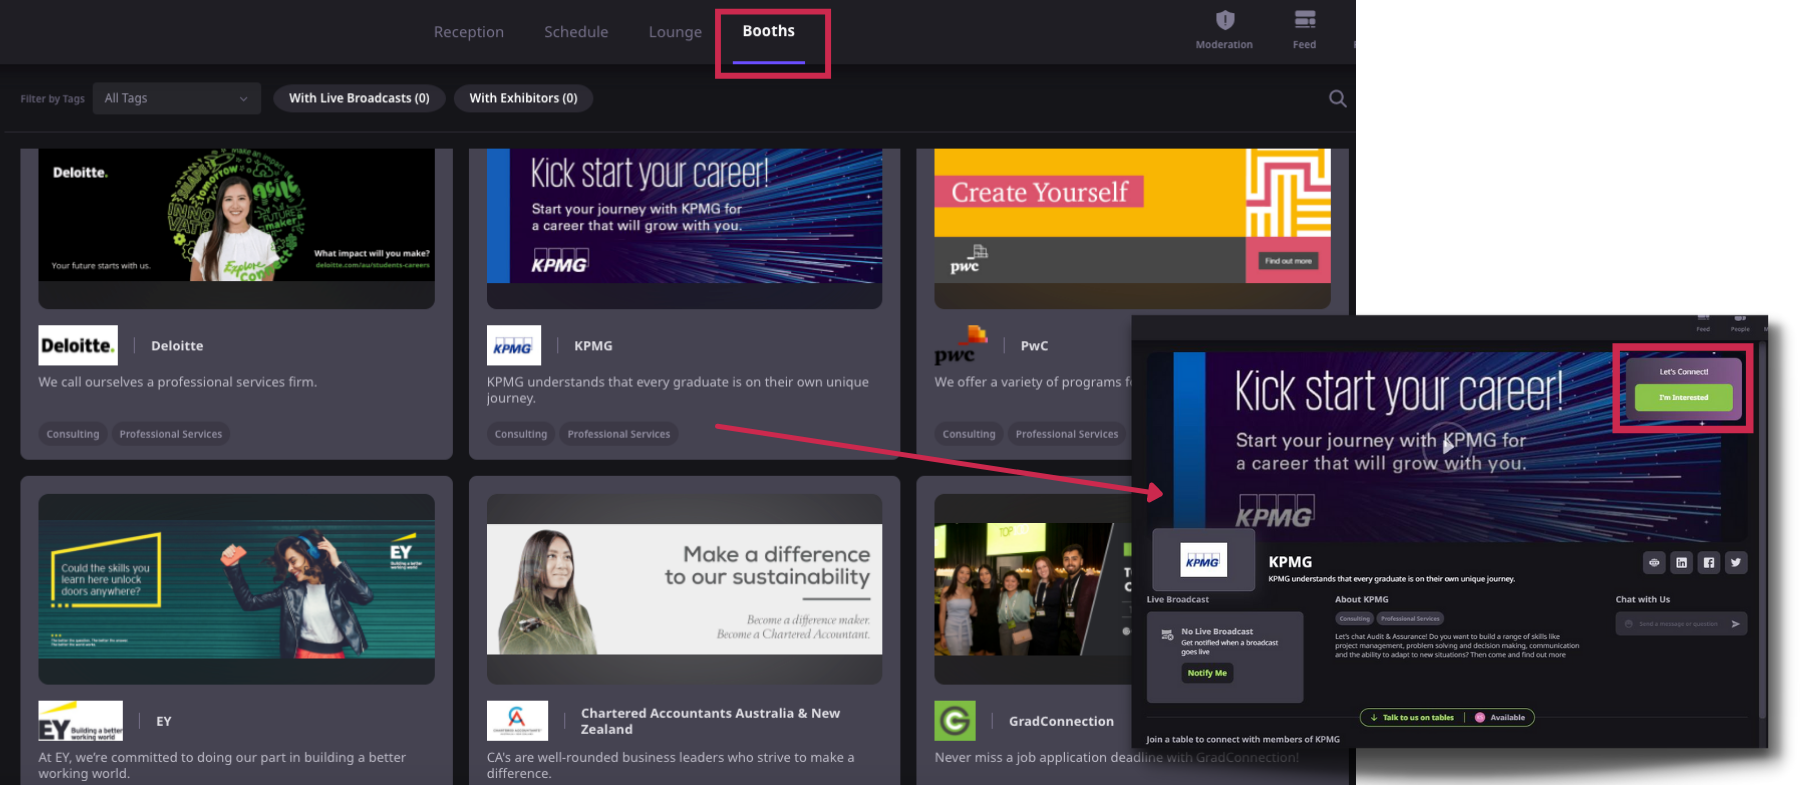Click Professional Services tag on KPMG card
The image size is (1818, 785).
[x=619, y=434]
